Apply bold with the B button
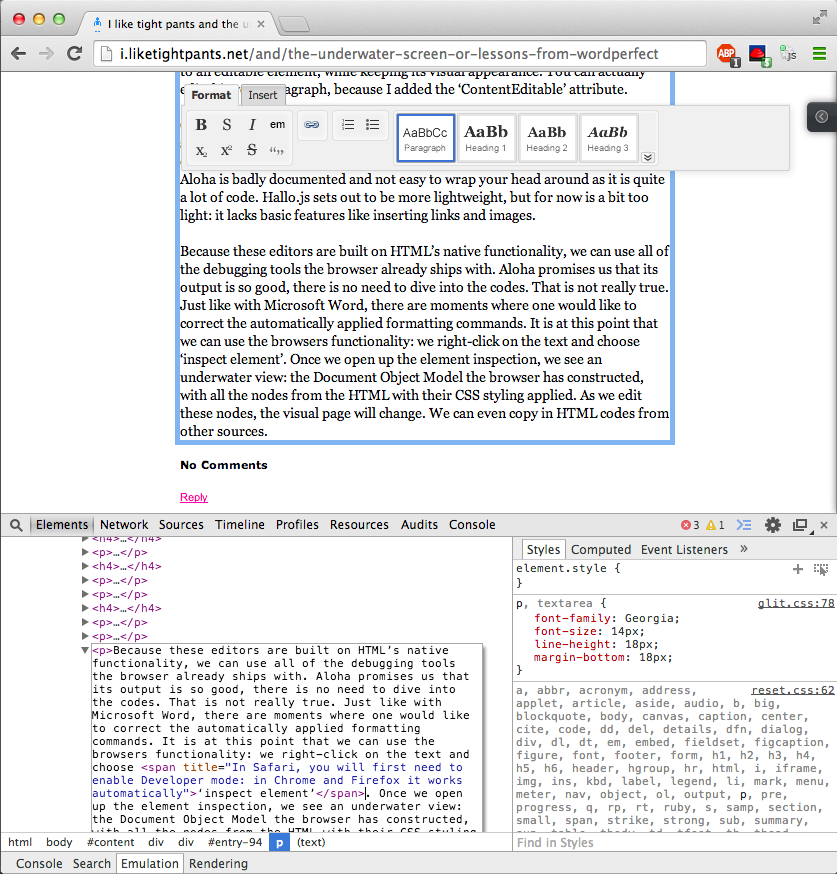 click(x=201, y=125)
